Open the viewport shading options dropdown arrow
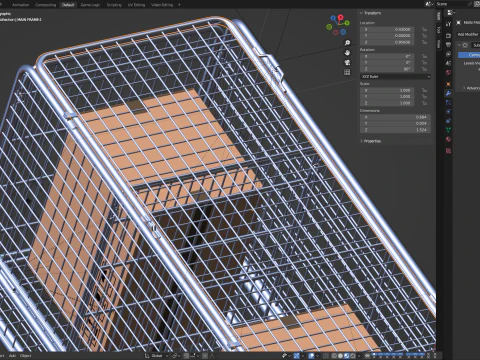The width and height of the screenshot is (480, 360). tap(359, 356)
